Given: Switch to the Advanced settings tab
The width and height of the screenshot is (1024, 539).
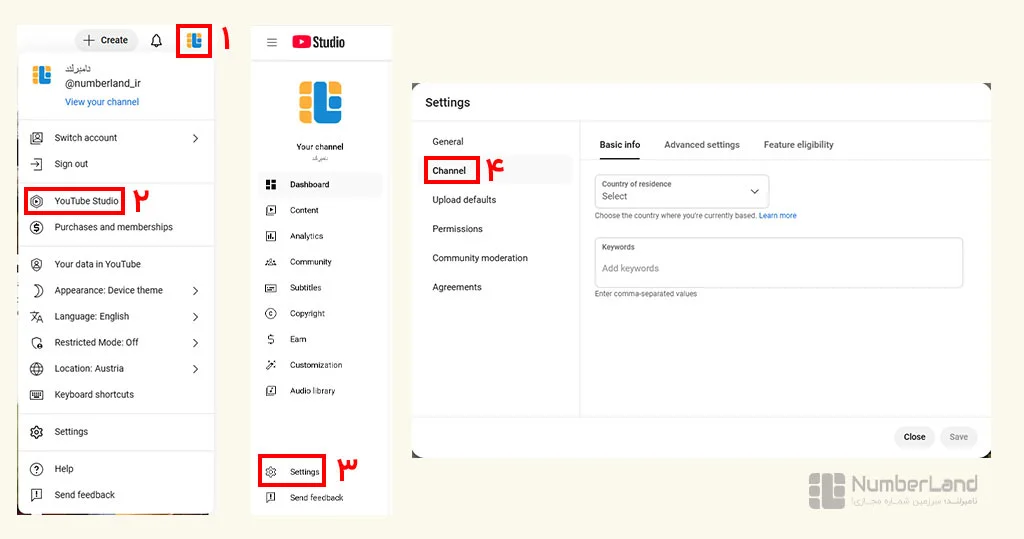Looking at the screenshot, I should pyautogui.click(x=702, y=145).
